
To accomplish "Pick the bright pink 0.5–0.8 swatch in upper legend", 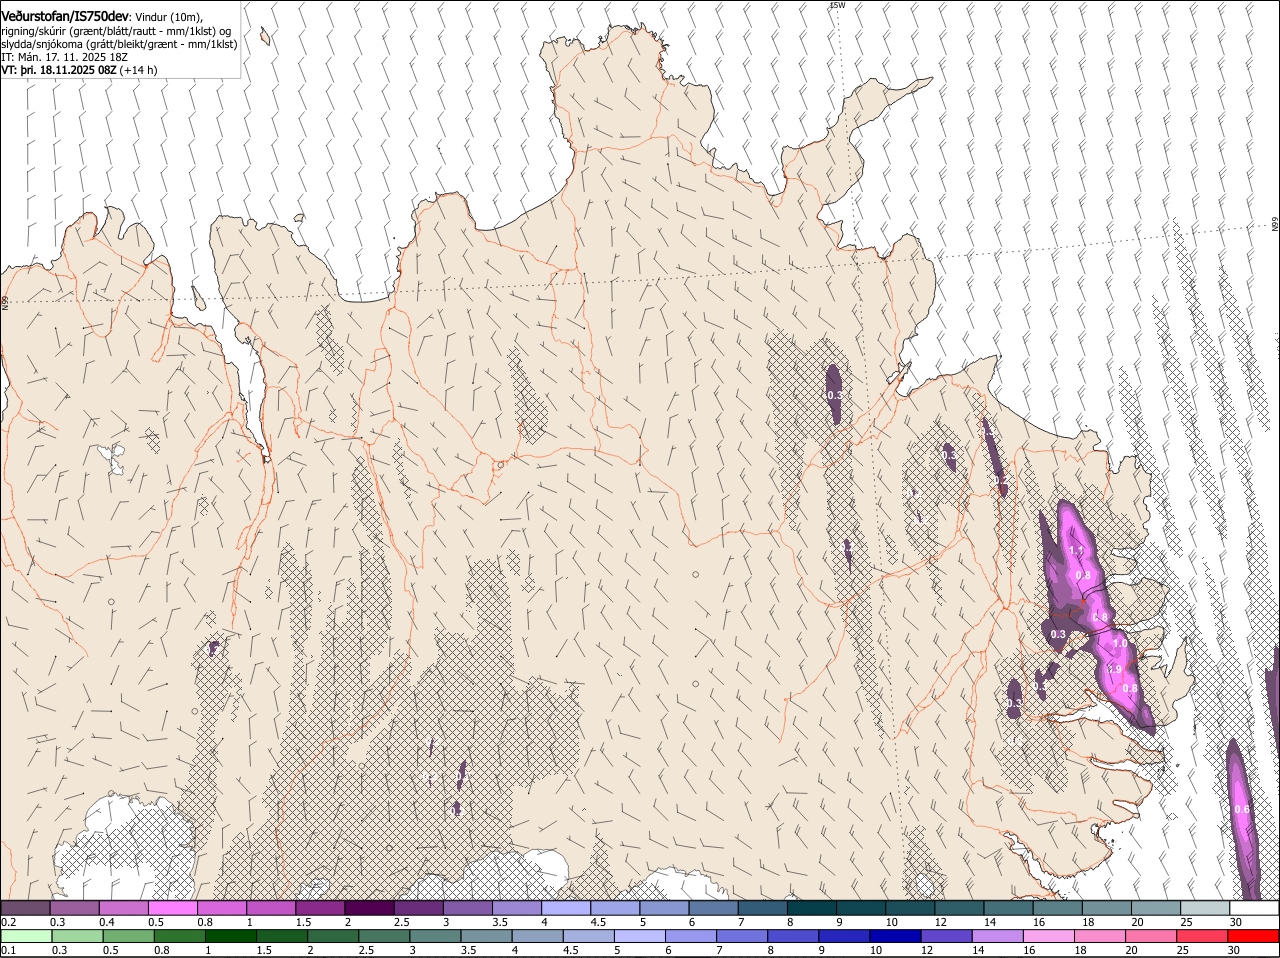I will 172,908.
